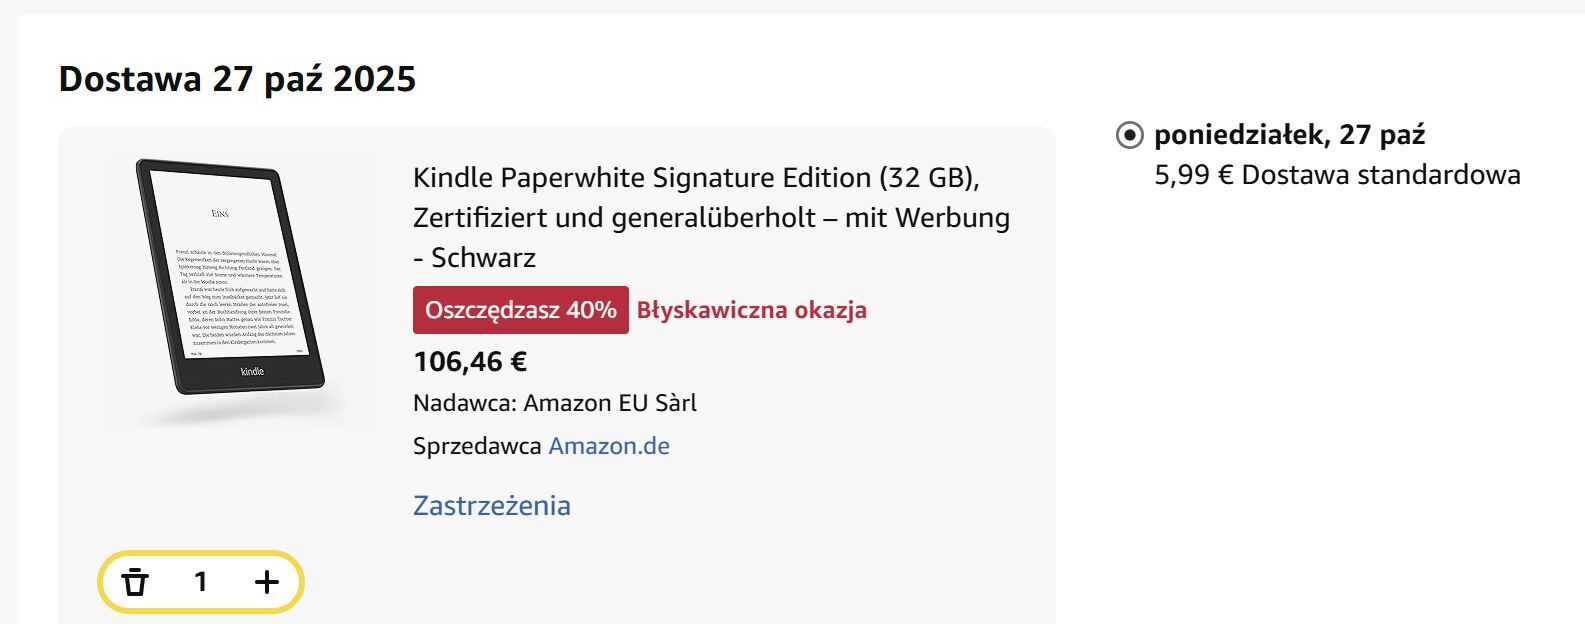This screenshot has height=624, width=1585.
Task: Open the Zastrzeżenia link
Action: [491, 506]
